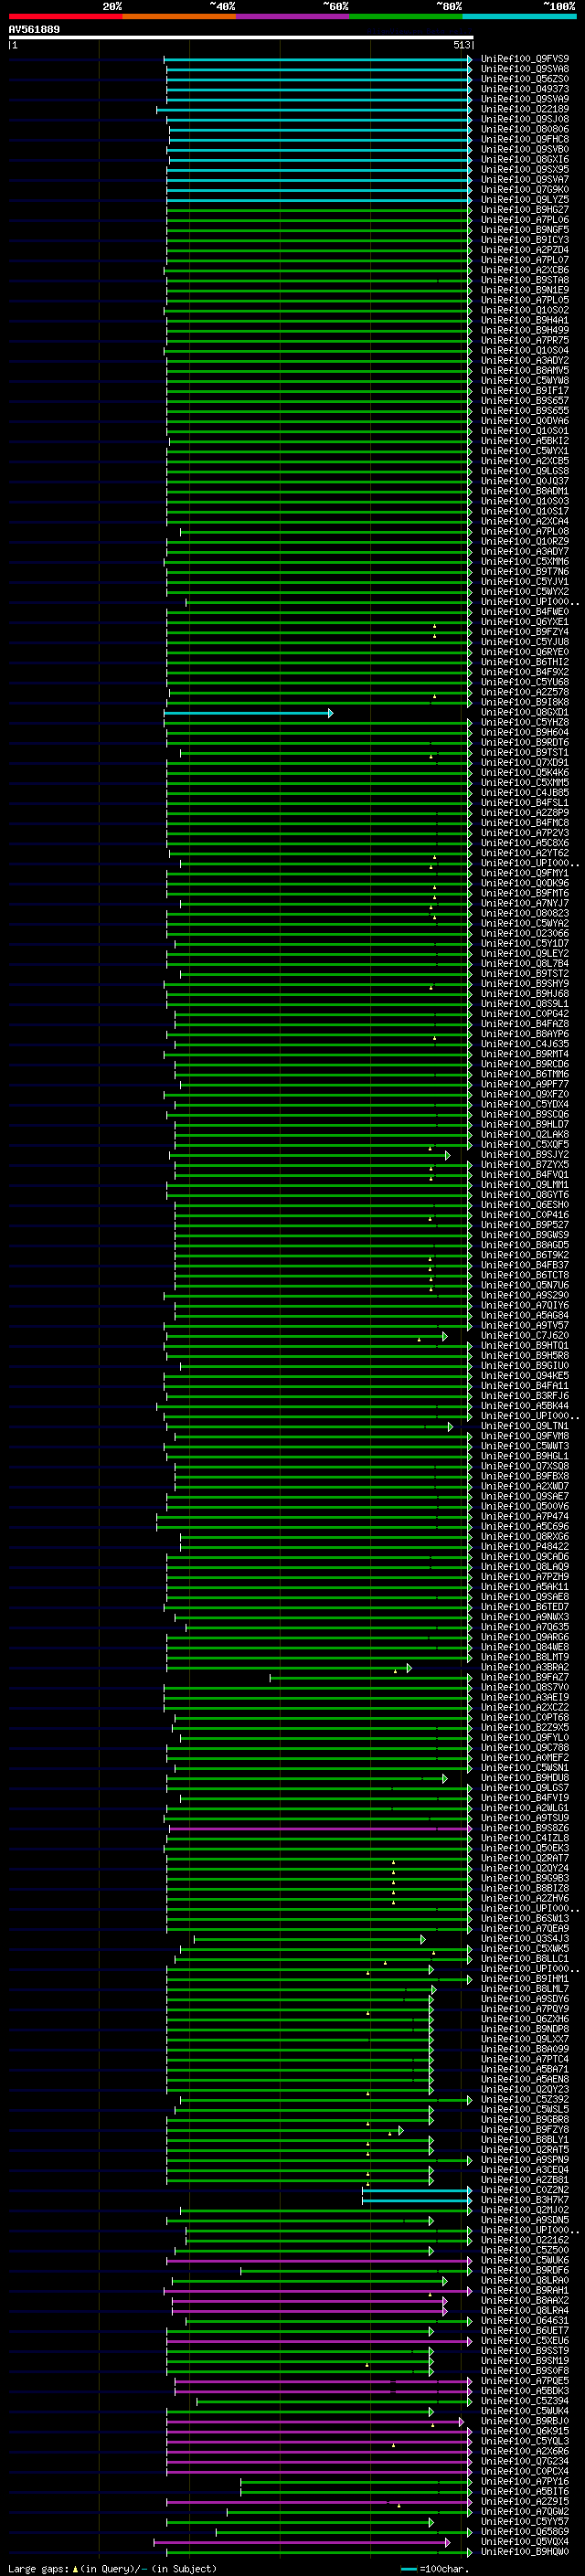This screenshot has width=585, height=2576.
Task: Click the UniRef100_B9SM19 label
Action: tap(525, 2361)
